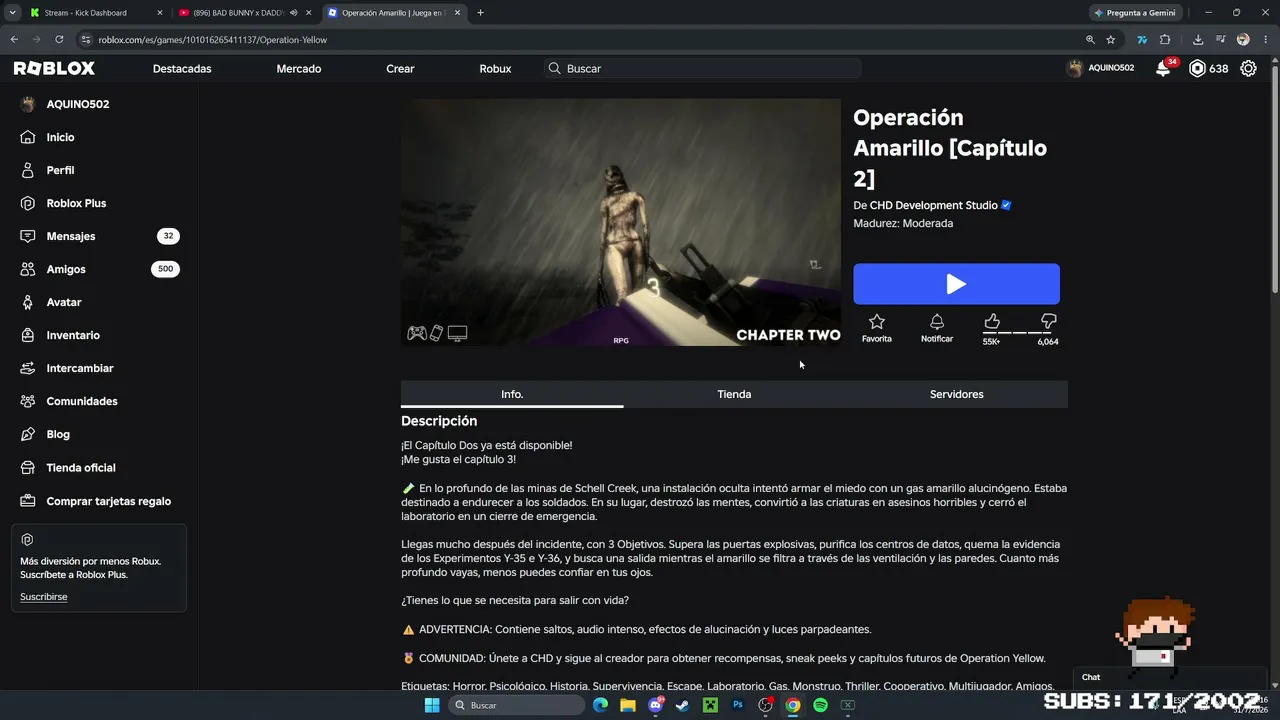The width and height of the screenshot is (1280, 720).
Task: Bookmark this page with the address bar star
Action: (x=1111, y=40)
